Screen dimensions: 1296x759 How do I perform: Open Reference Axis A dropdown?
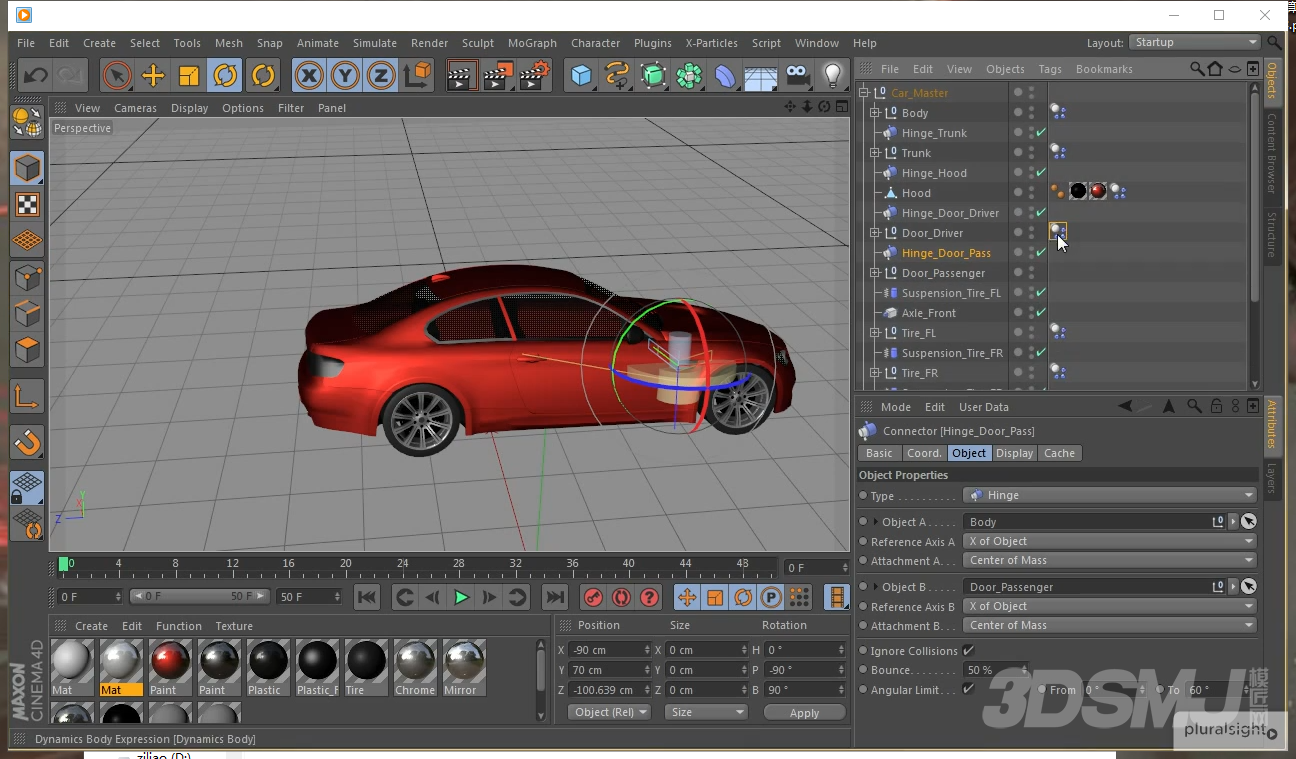tap(1110, 541)
